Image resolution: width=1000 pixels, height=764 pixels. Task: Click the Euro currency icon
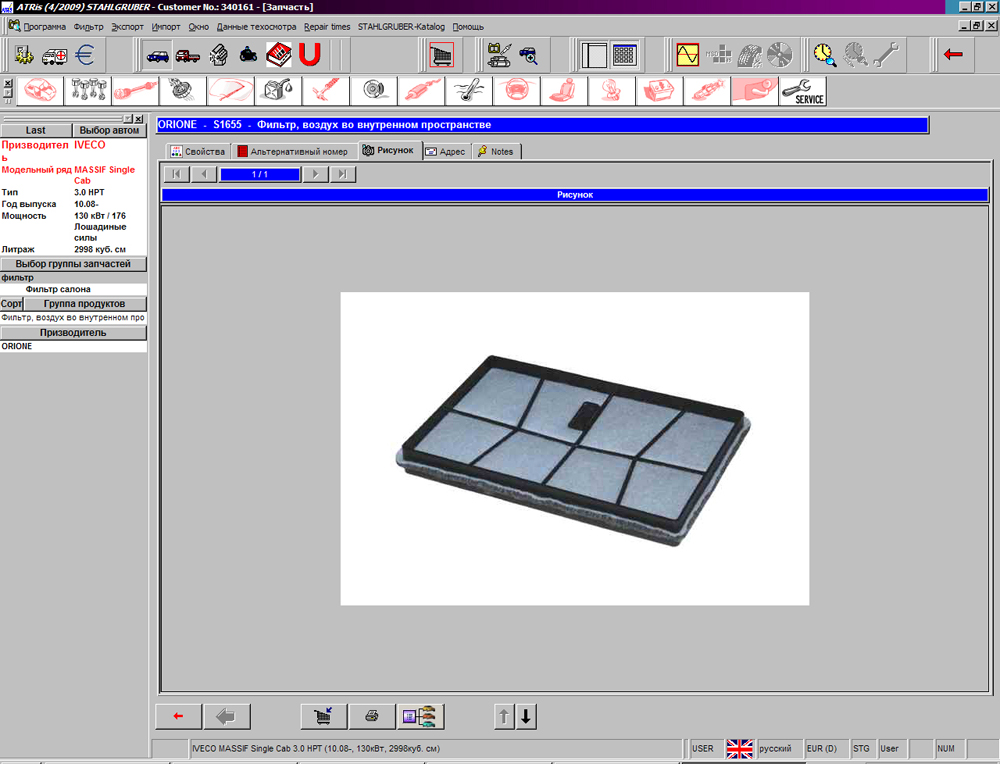pyautogui.click(x=87, y=54)
